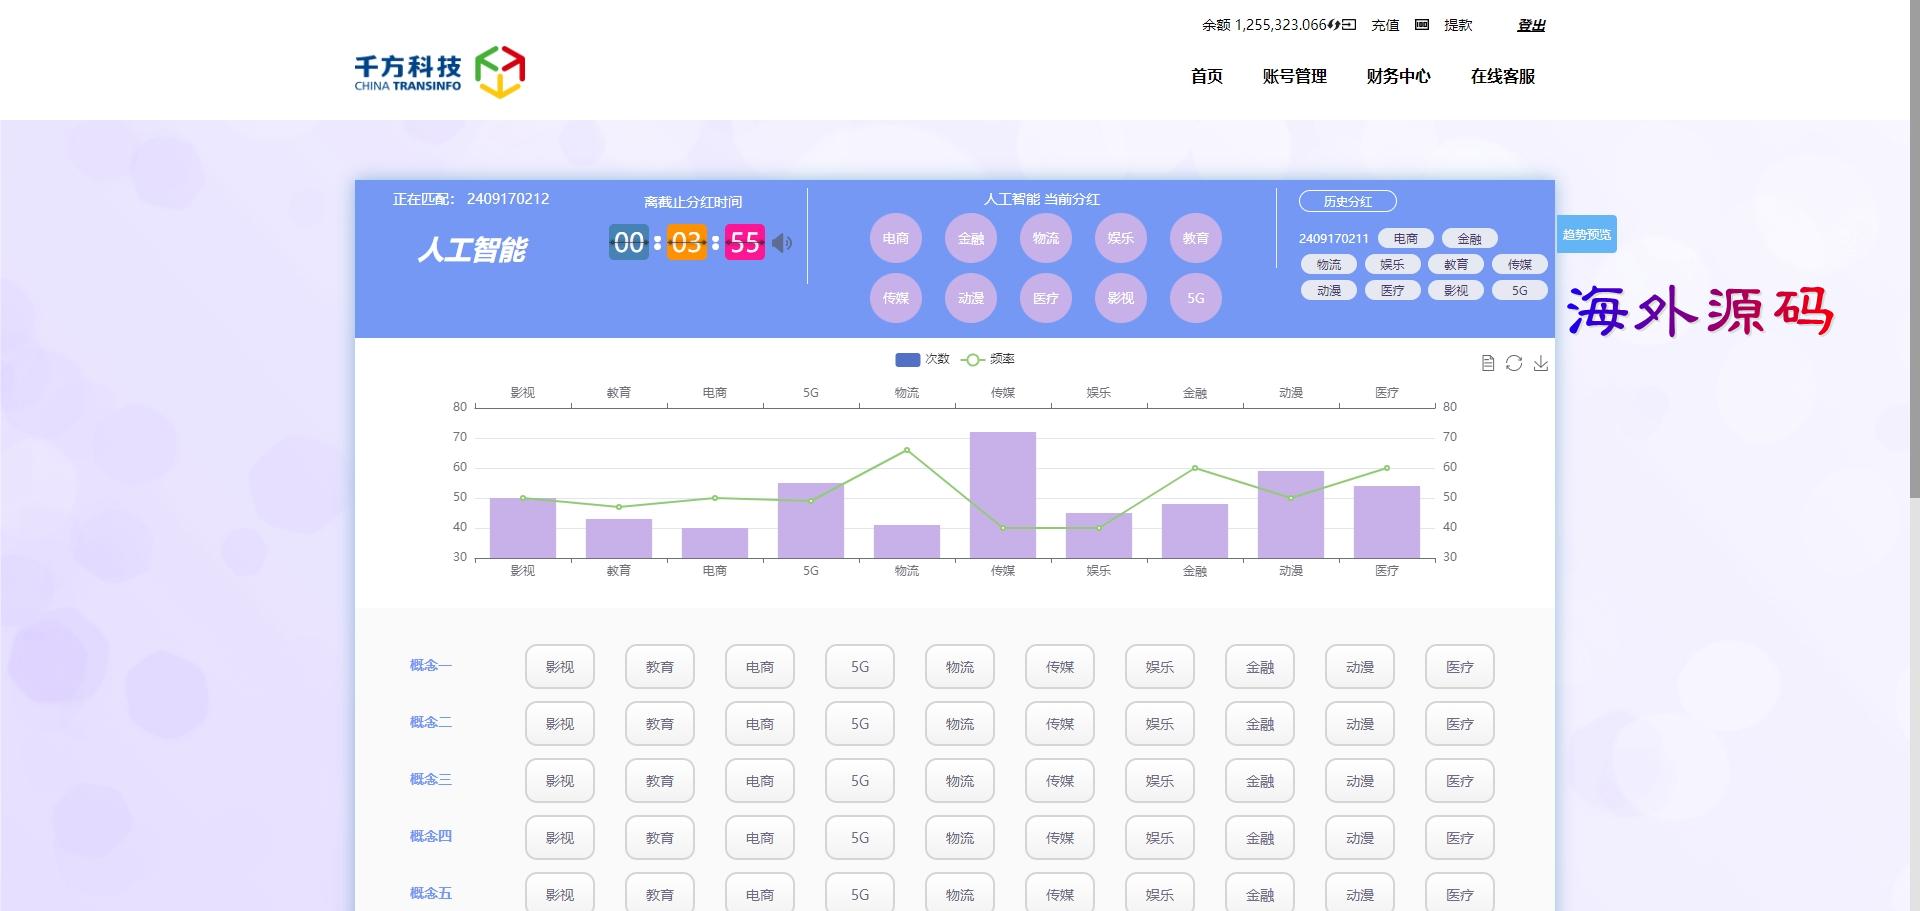1920x911 pixels.
Task: Click the 动漫 bar in chart
Action: 1291,515
